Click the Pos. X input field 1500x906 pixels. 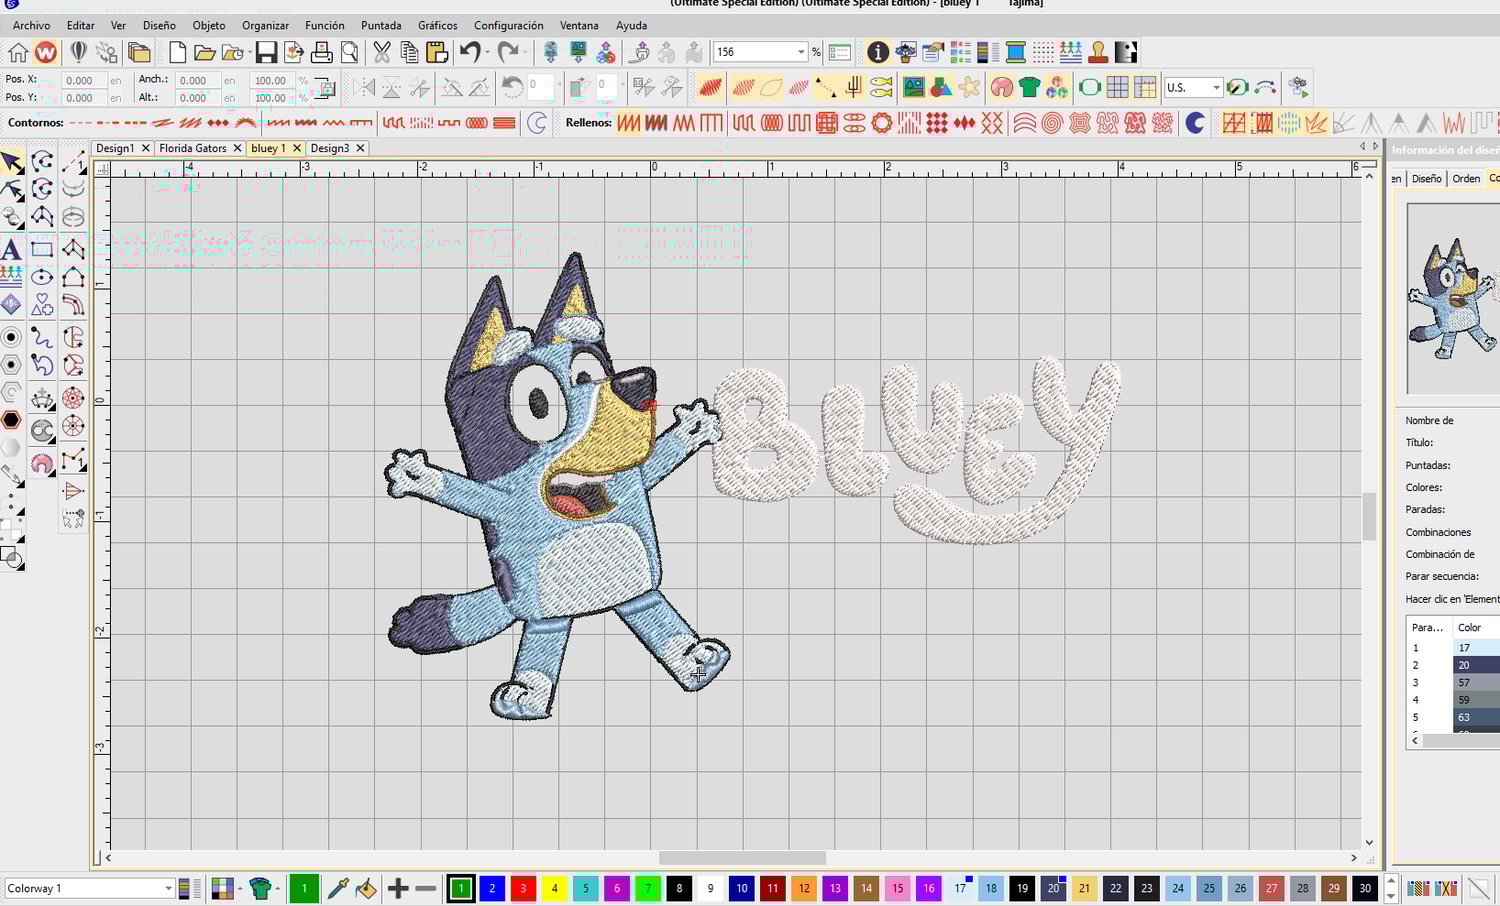[x=83, y=80]
